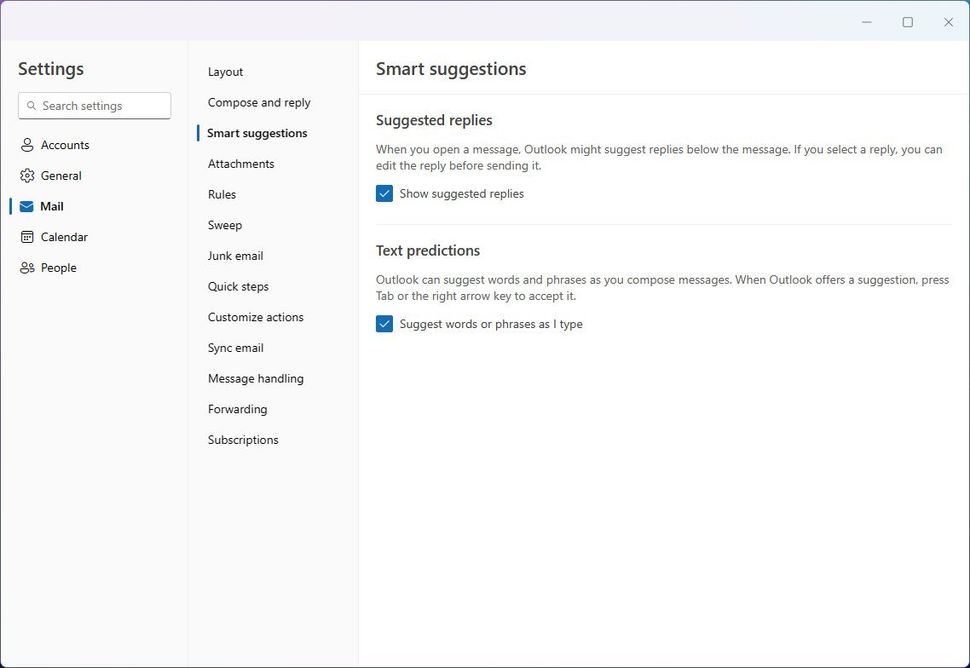Open the Accounts section icon

[25, 144]
